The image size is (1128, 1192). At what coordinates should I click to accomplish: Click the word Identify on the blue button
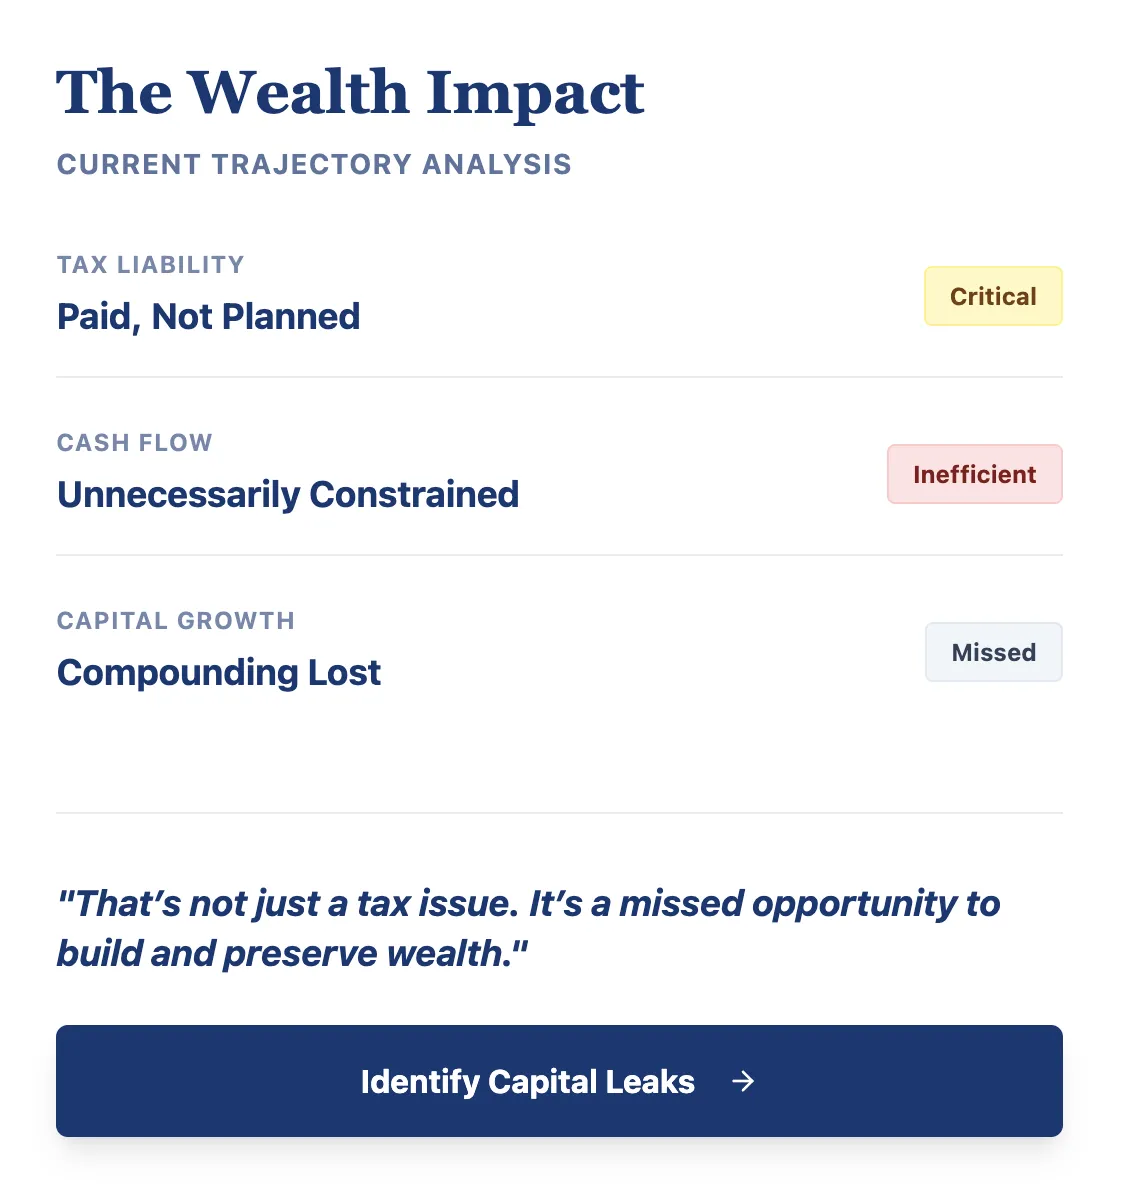(x=420, y=1082)
